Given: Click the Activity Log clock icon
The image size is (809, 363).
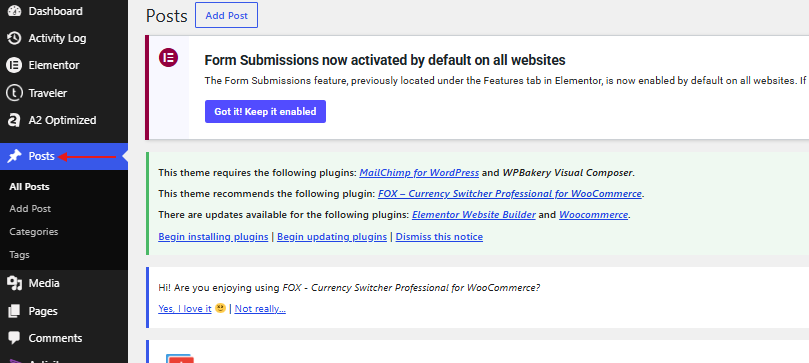Looking at the screenshot, I should coord(14,38).
